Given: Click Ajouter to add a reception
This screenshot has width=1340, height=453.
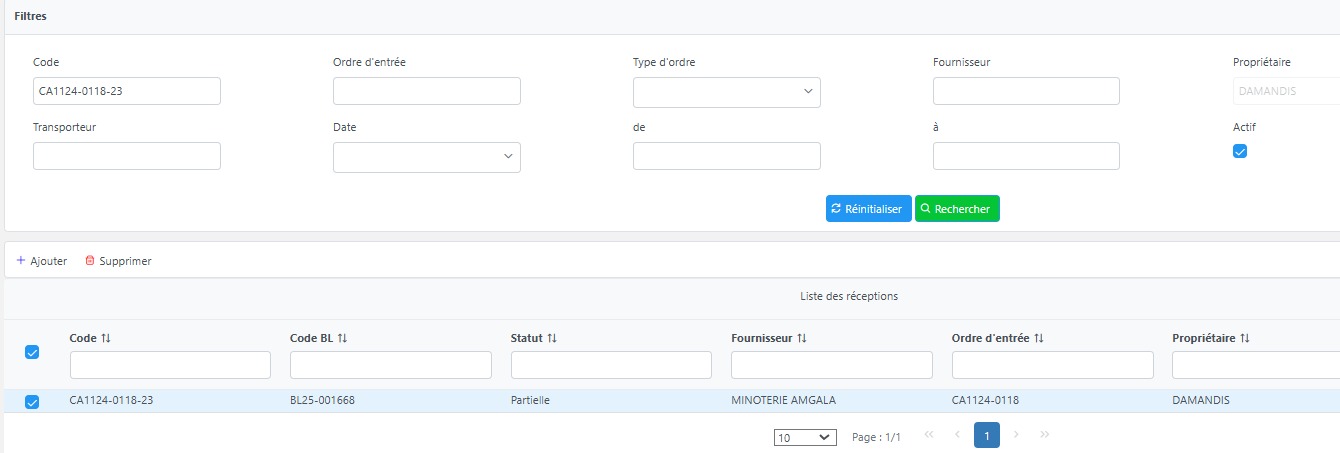Looking at the screenshot, I should 42,261.
